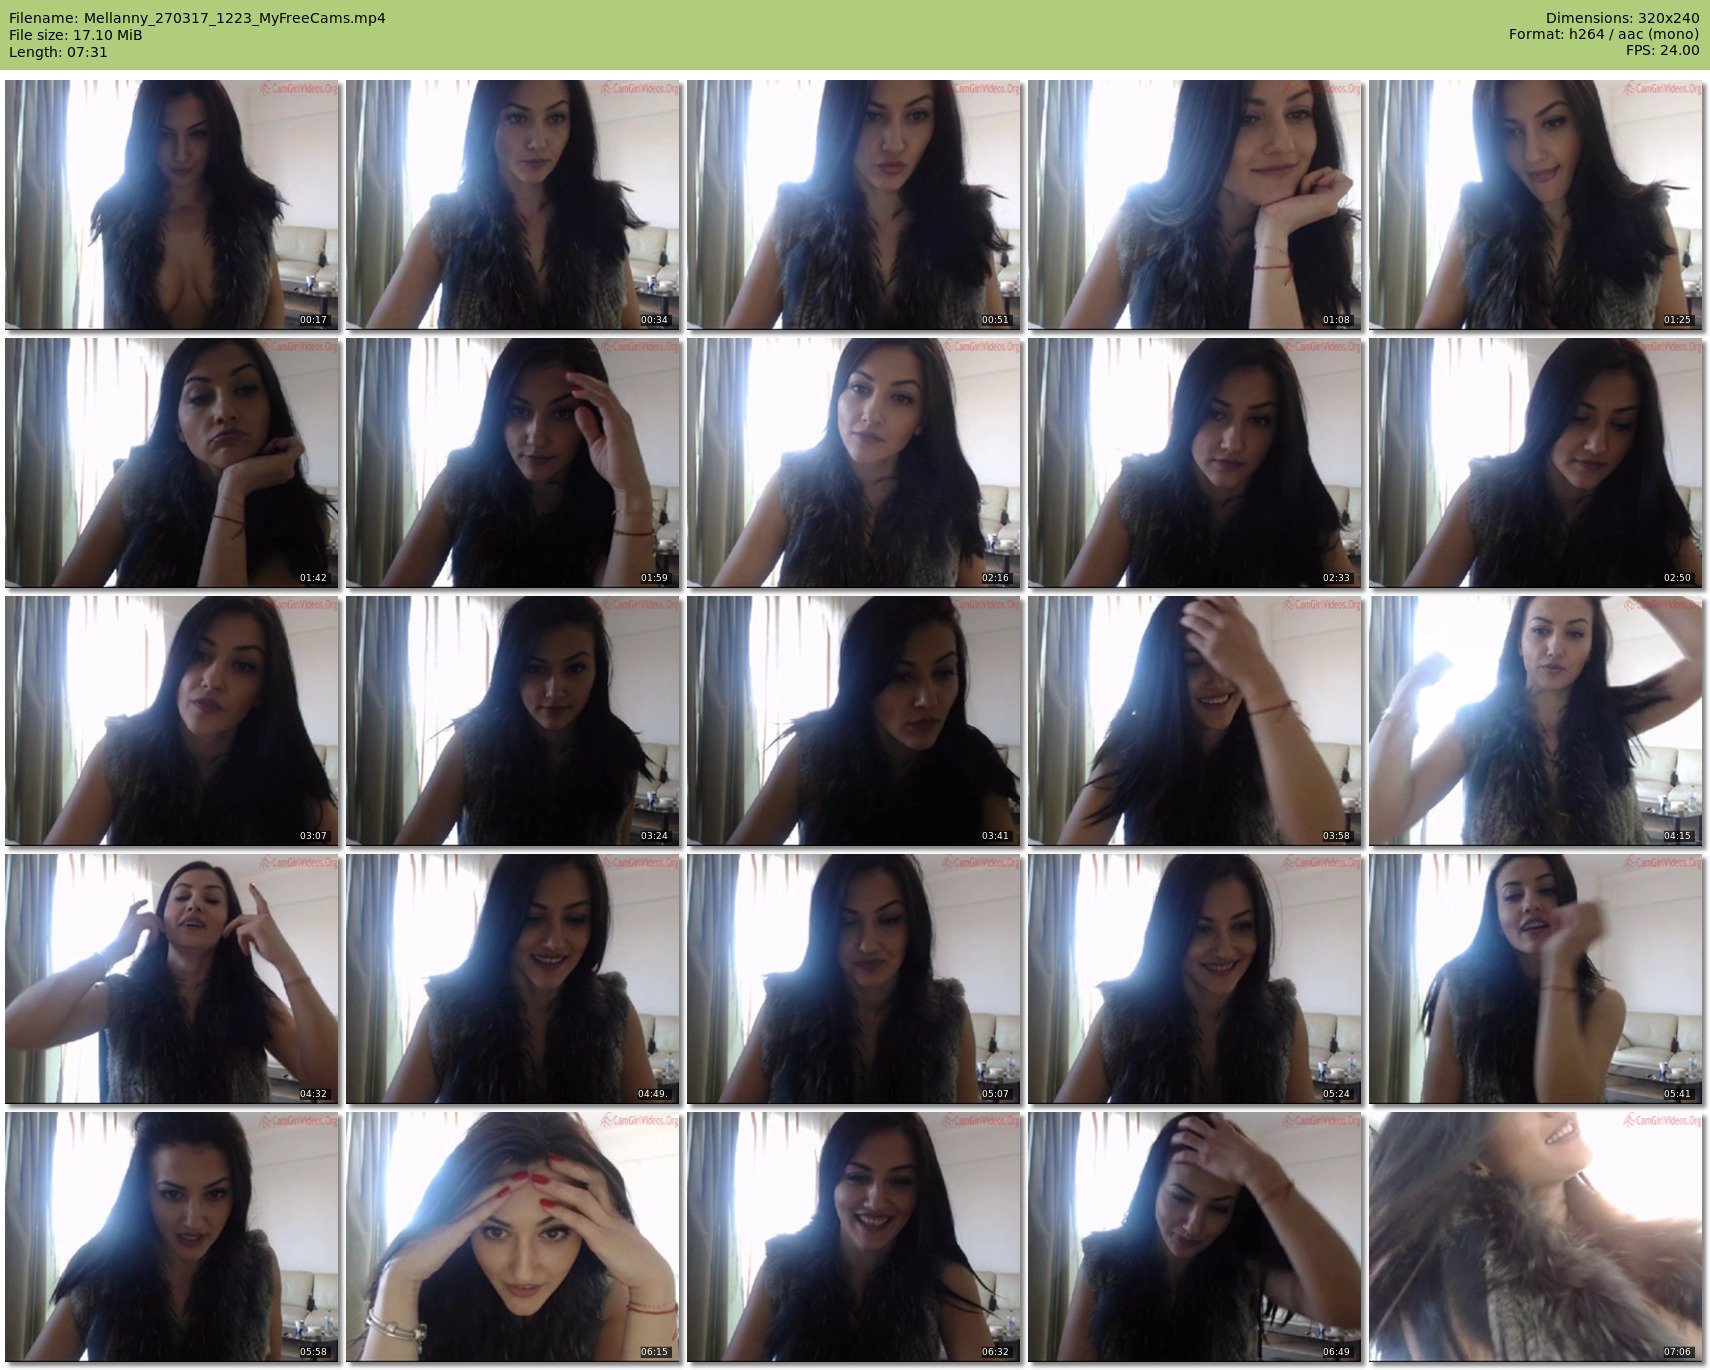Viewport: 1710px width, 1370px height.
Task: View the frame marked 05:58
Action: [x=172, y=1236]
